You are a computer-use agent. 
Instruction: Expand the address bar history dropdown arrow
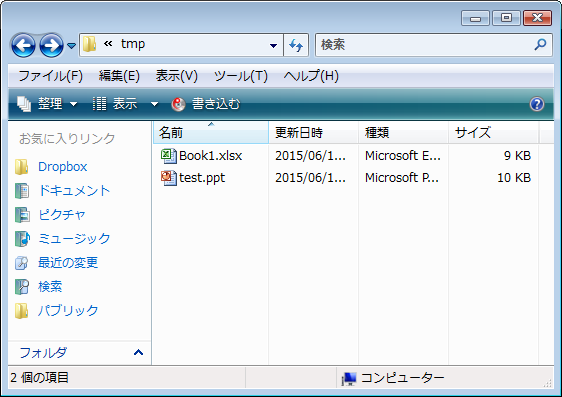(273, 45)
